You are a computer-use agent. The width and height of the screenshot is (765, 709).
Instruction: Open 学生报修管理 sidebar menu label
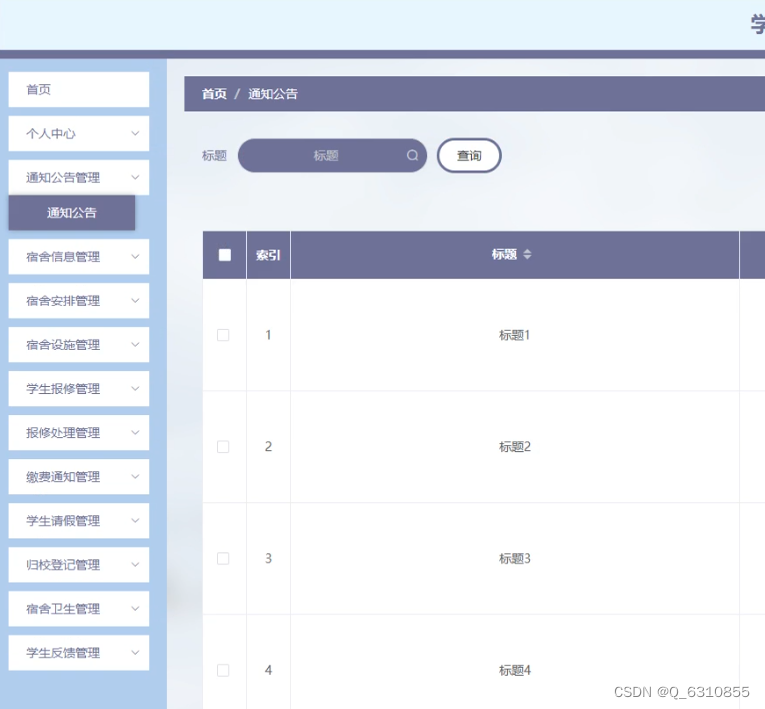point(63,388)
